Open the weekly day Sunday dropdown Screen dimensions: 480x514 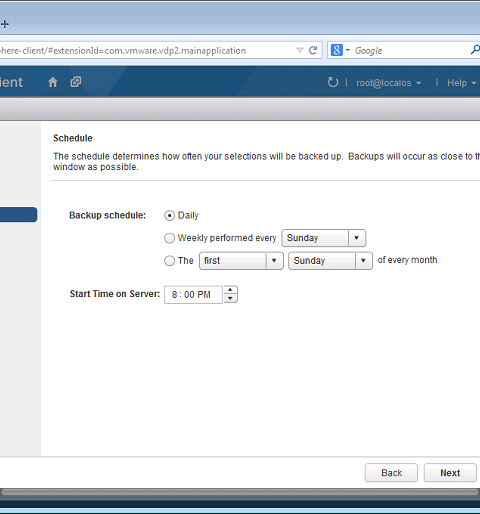tap(324, 238)
